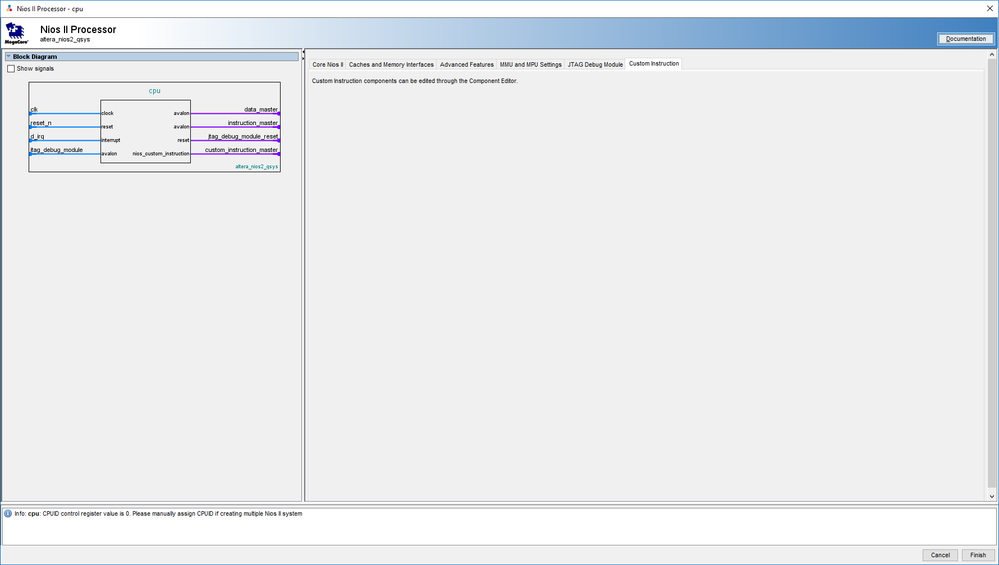Click the Custom Instruction components description text

coord(415,81)
